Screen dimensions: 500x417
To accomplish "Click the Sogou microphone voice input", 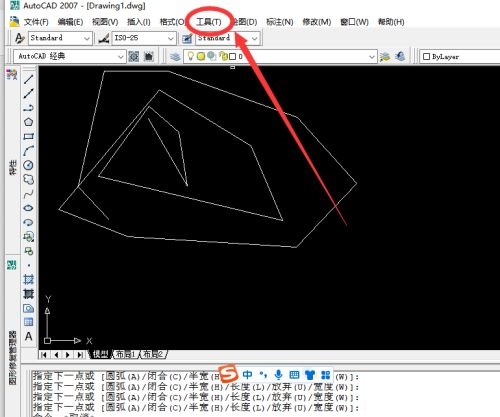I will coord(278,375).
